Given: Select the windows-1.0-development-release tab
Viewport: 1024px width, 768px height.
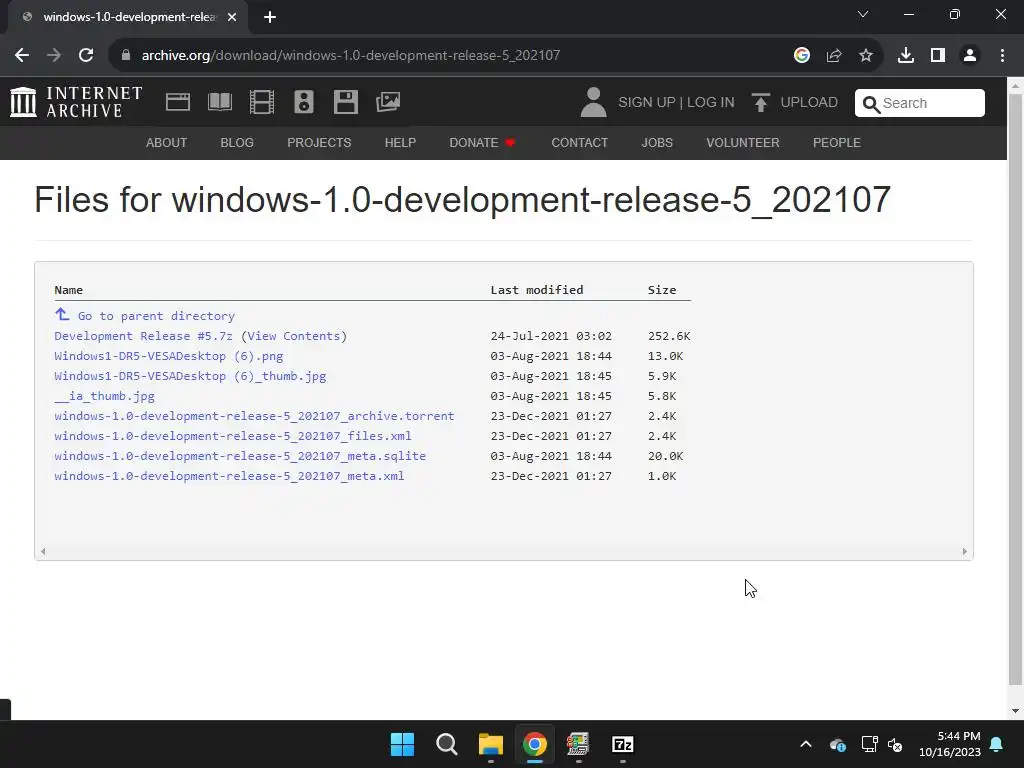Looking at the screenshot, I should (x=128, y=17).
